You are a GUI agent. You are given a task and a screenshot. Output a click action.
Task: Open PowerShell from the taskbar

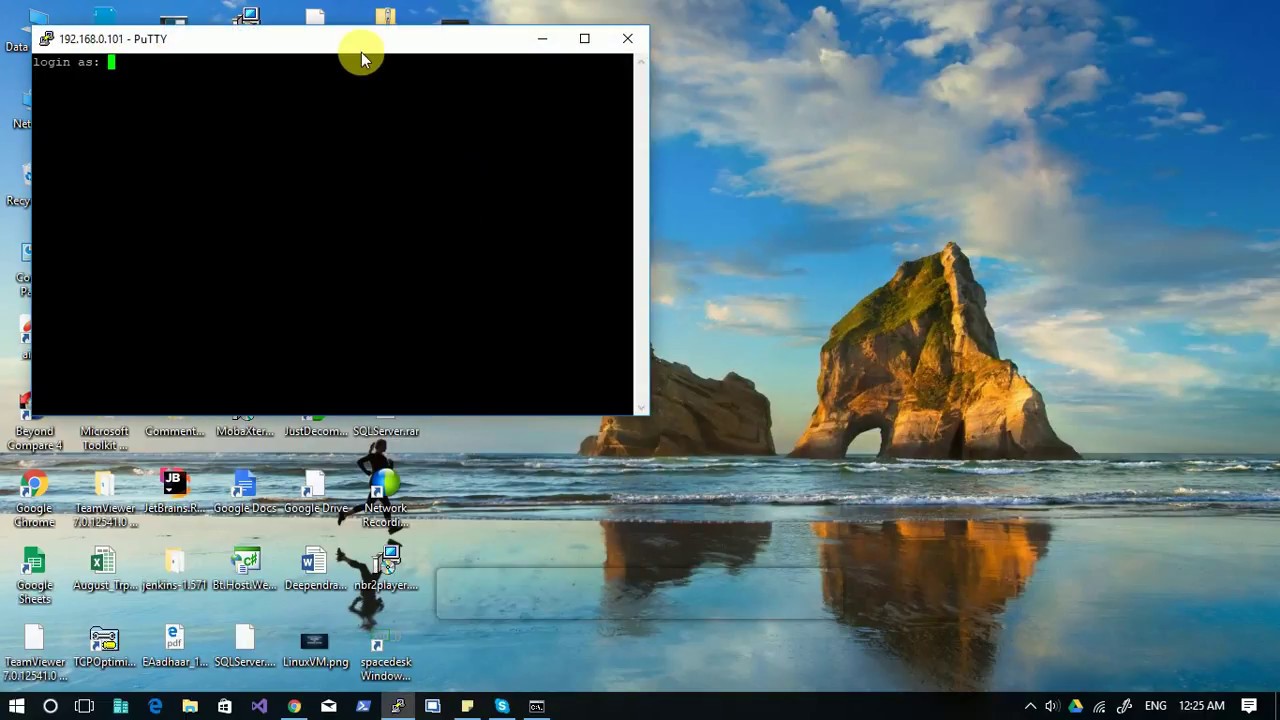[363, 706]
